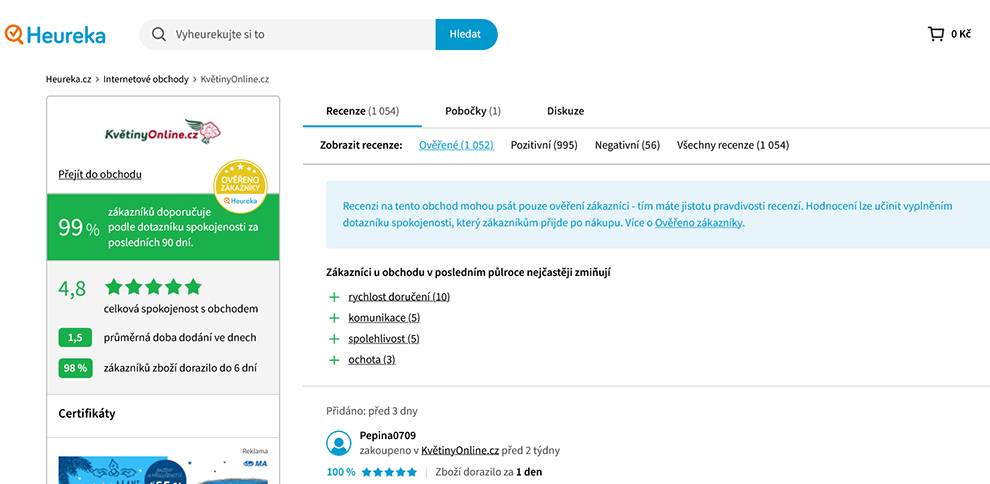
Task: Click the plus icon beside komunikace
Action: click(x=334, y=317)
